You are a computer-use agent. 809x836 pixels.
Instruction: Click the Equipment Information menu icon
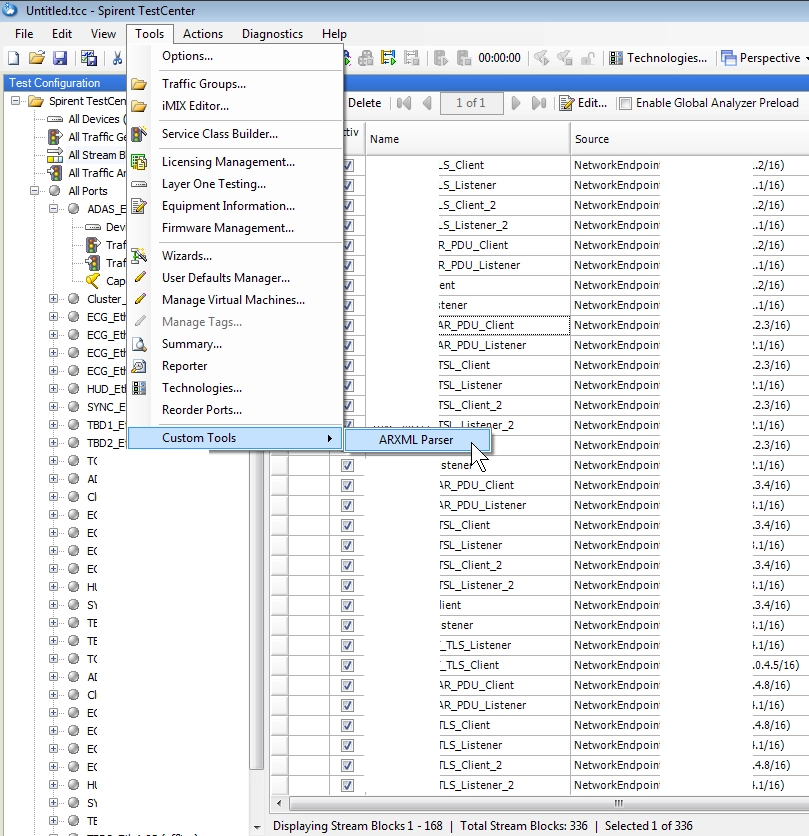pyautogui.click(x=140, y=206)
